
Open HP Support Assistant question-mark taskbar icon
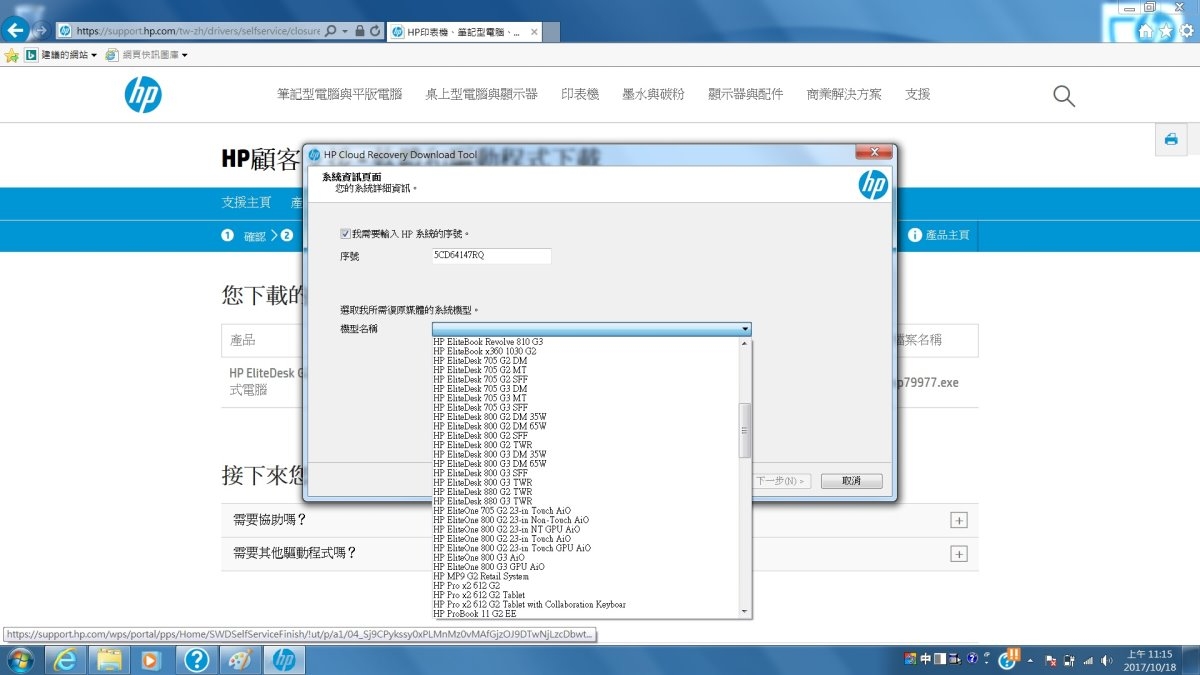[197, 660]
